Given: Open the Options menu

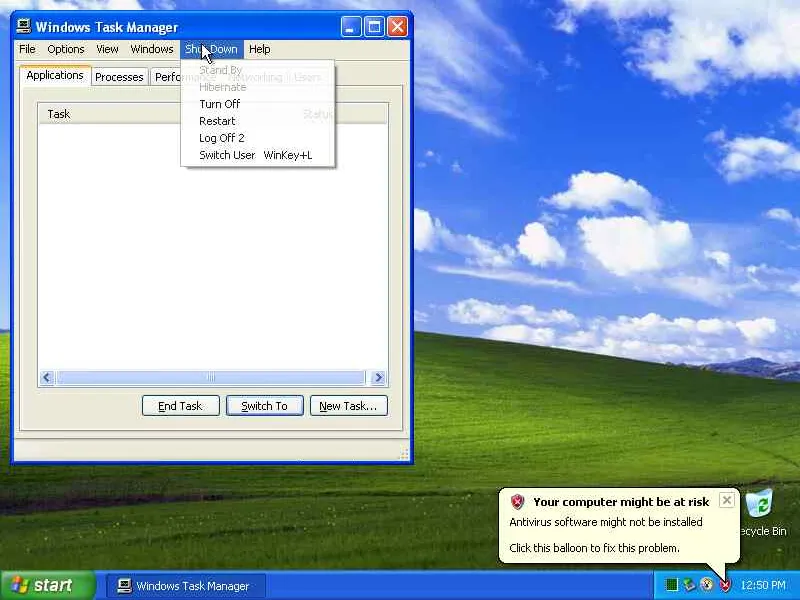Looking at the screenshot, I should click(66, 49).
